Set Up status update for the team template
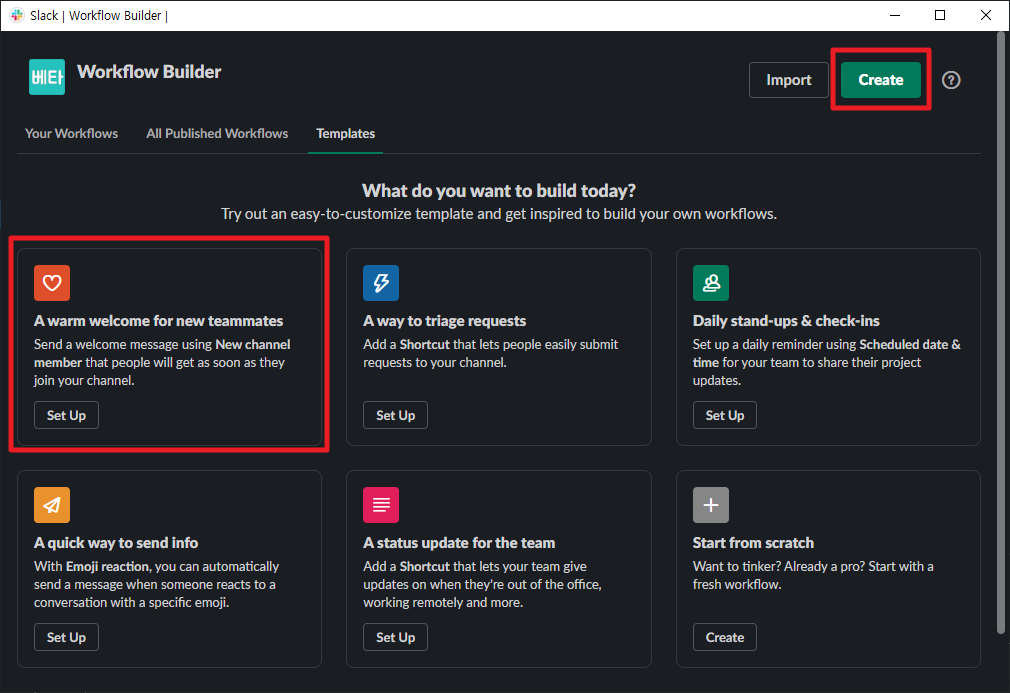This screenshot has width=1010, height=693. [395, 637]
